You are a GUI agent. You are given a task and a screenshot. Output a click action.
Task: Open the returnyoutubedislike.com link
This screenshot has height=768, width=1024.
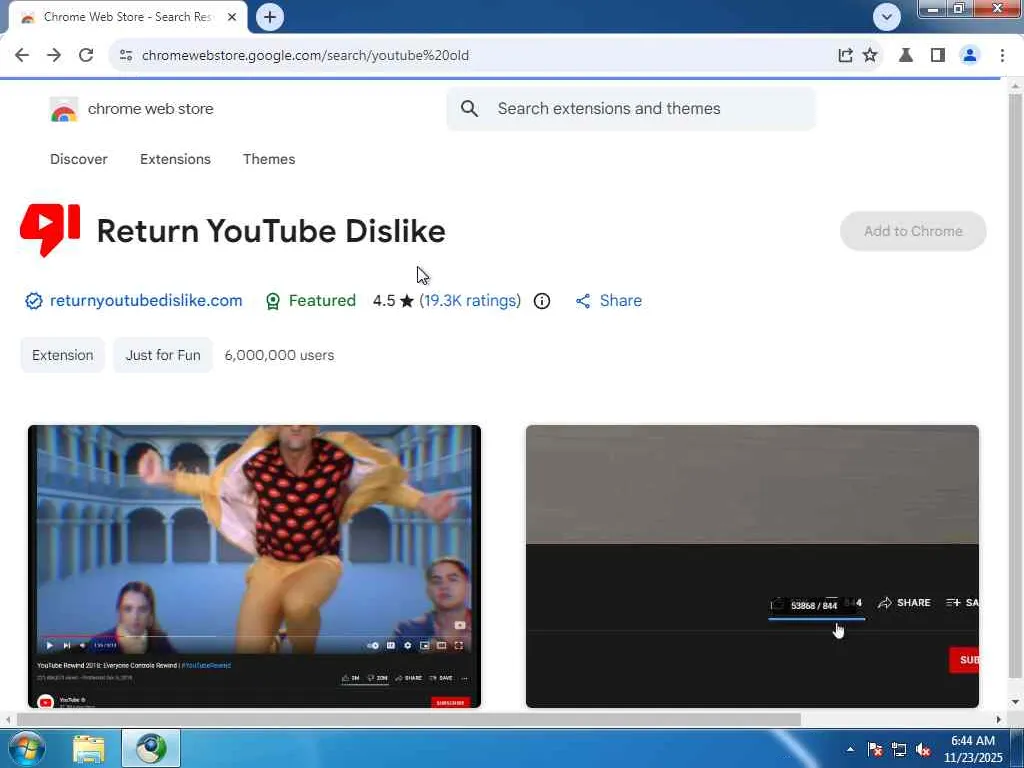tap(146, 300)
